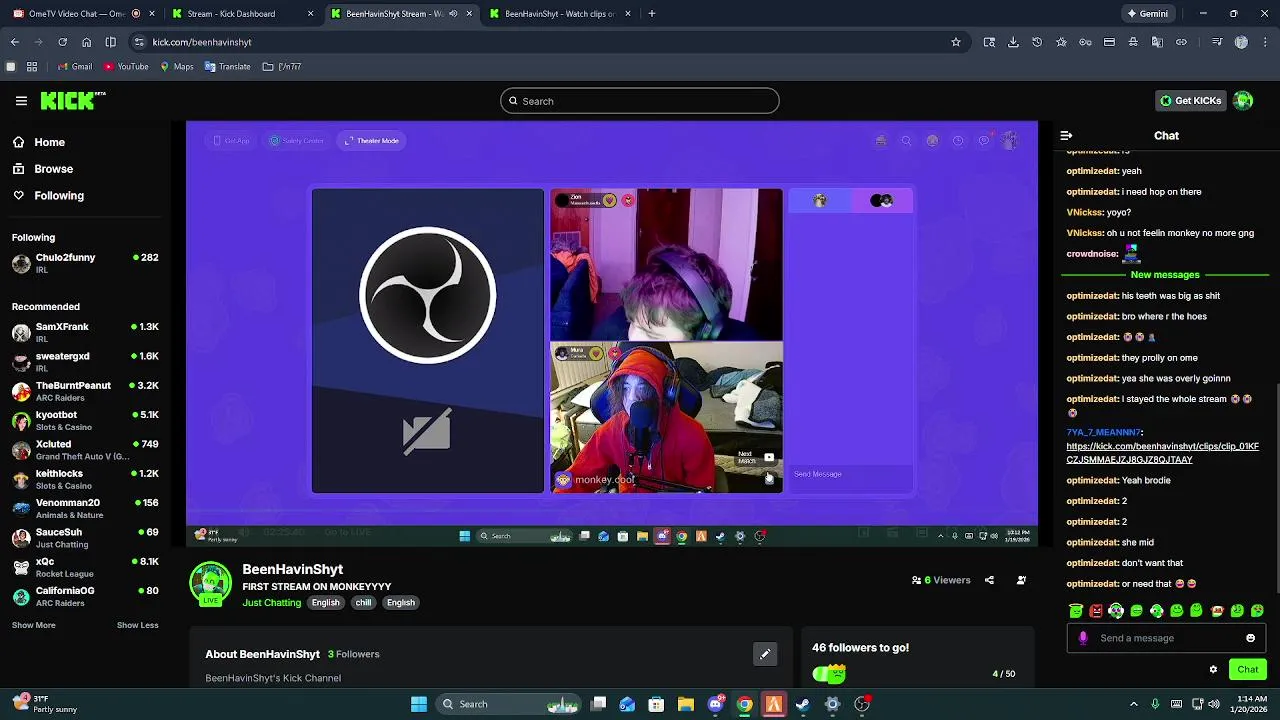Open SamXFrank recommended channel
Screen dimensions: 1280x720
pyautogui.click(x=85, y=333)
